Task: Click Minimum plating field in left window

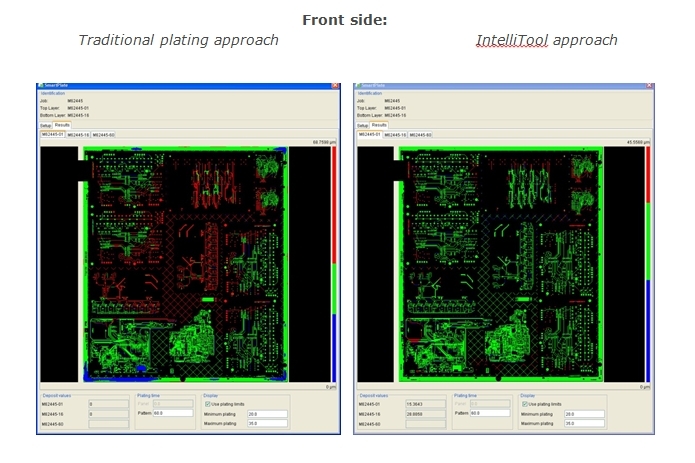Action: tap(267, 414)
